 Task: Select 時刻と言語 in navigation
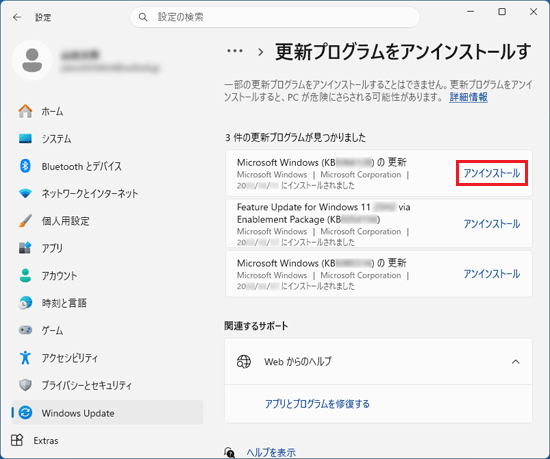pos(107,303)
